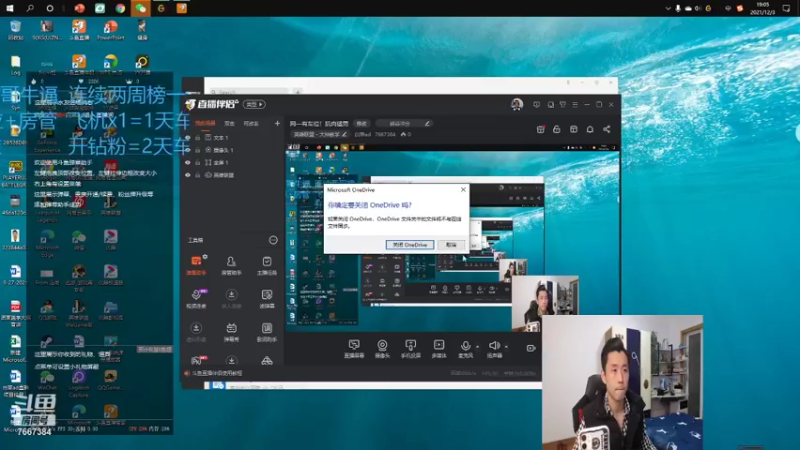Open the 弹幕助手 orange tool in toolbox

[x=196, y=265]
